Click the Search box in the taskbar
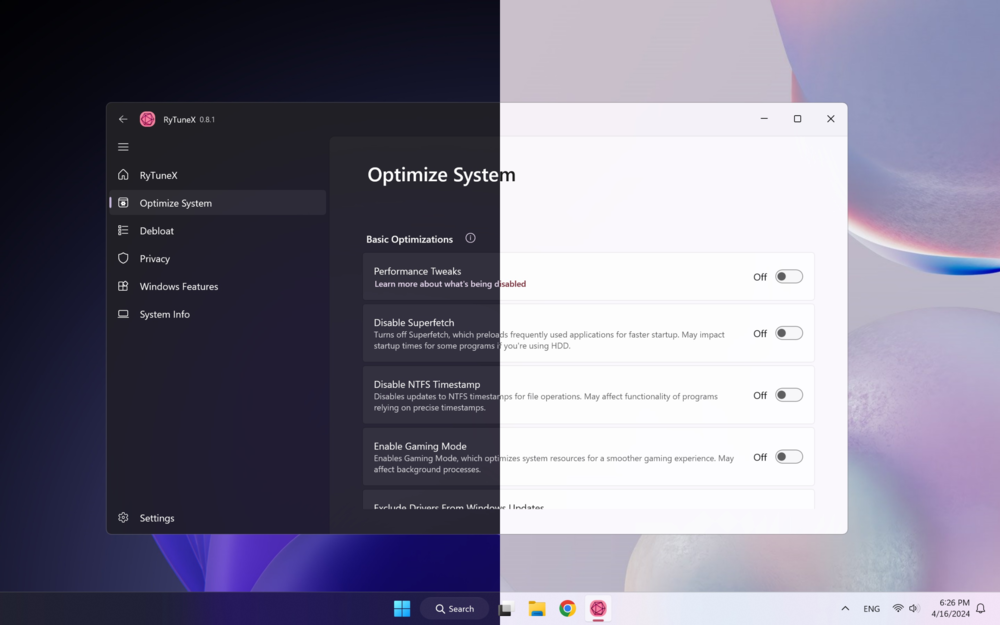Image resolution: width=1000 pixels, height=625 pixels. pos(455,608)
